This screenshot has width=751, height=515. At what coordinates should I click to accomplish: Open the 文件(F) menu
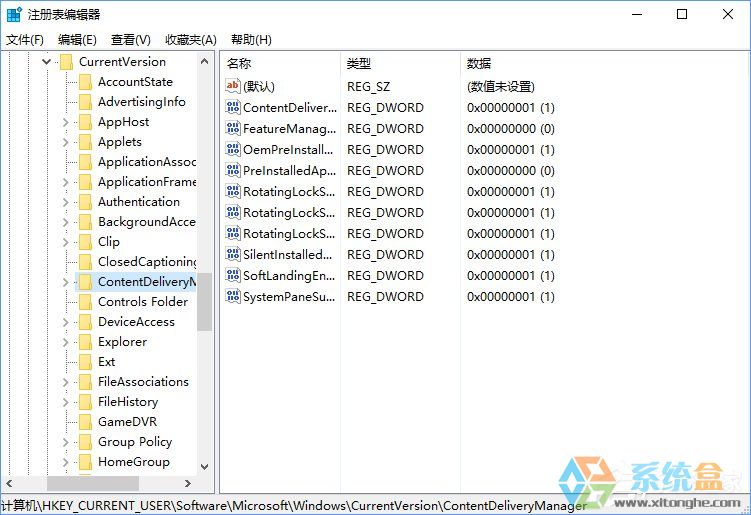click(25, 40)
